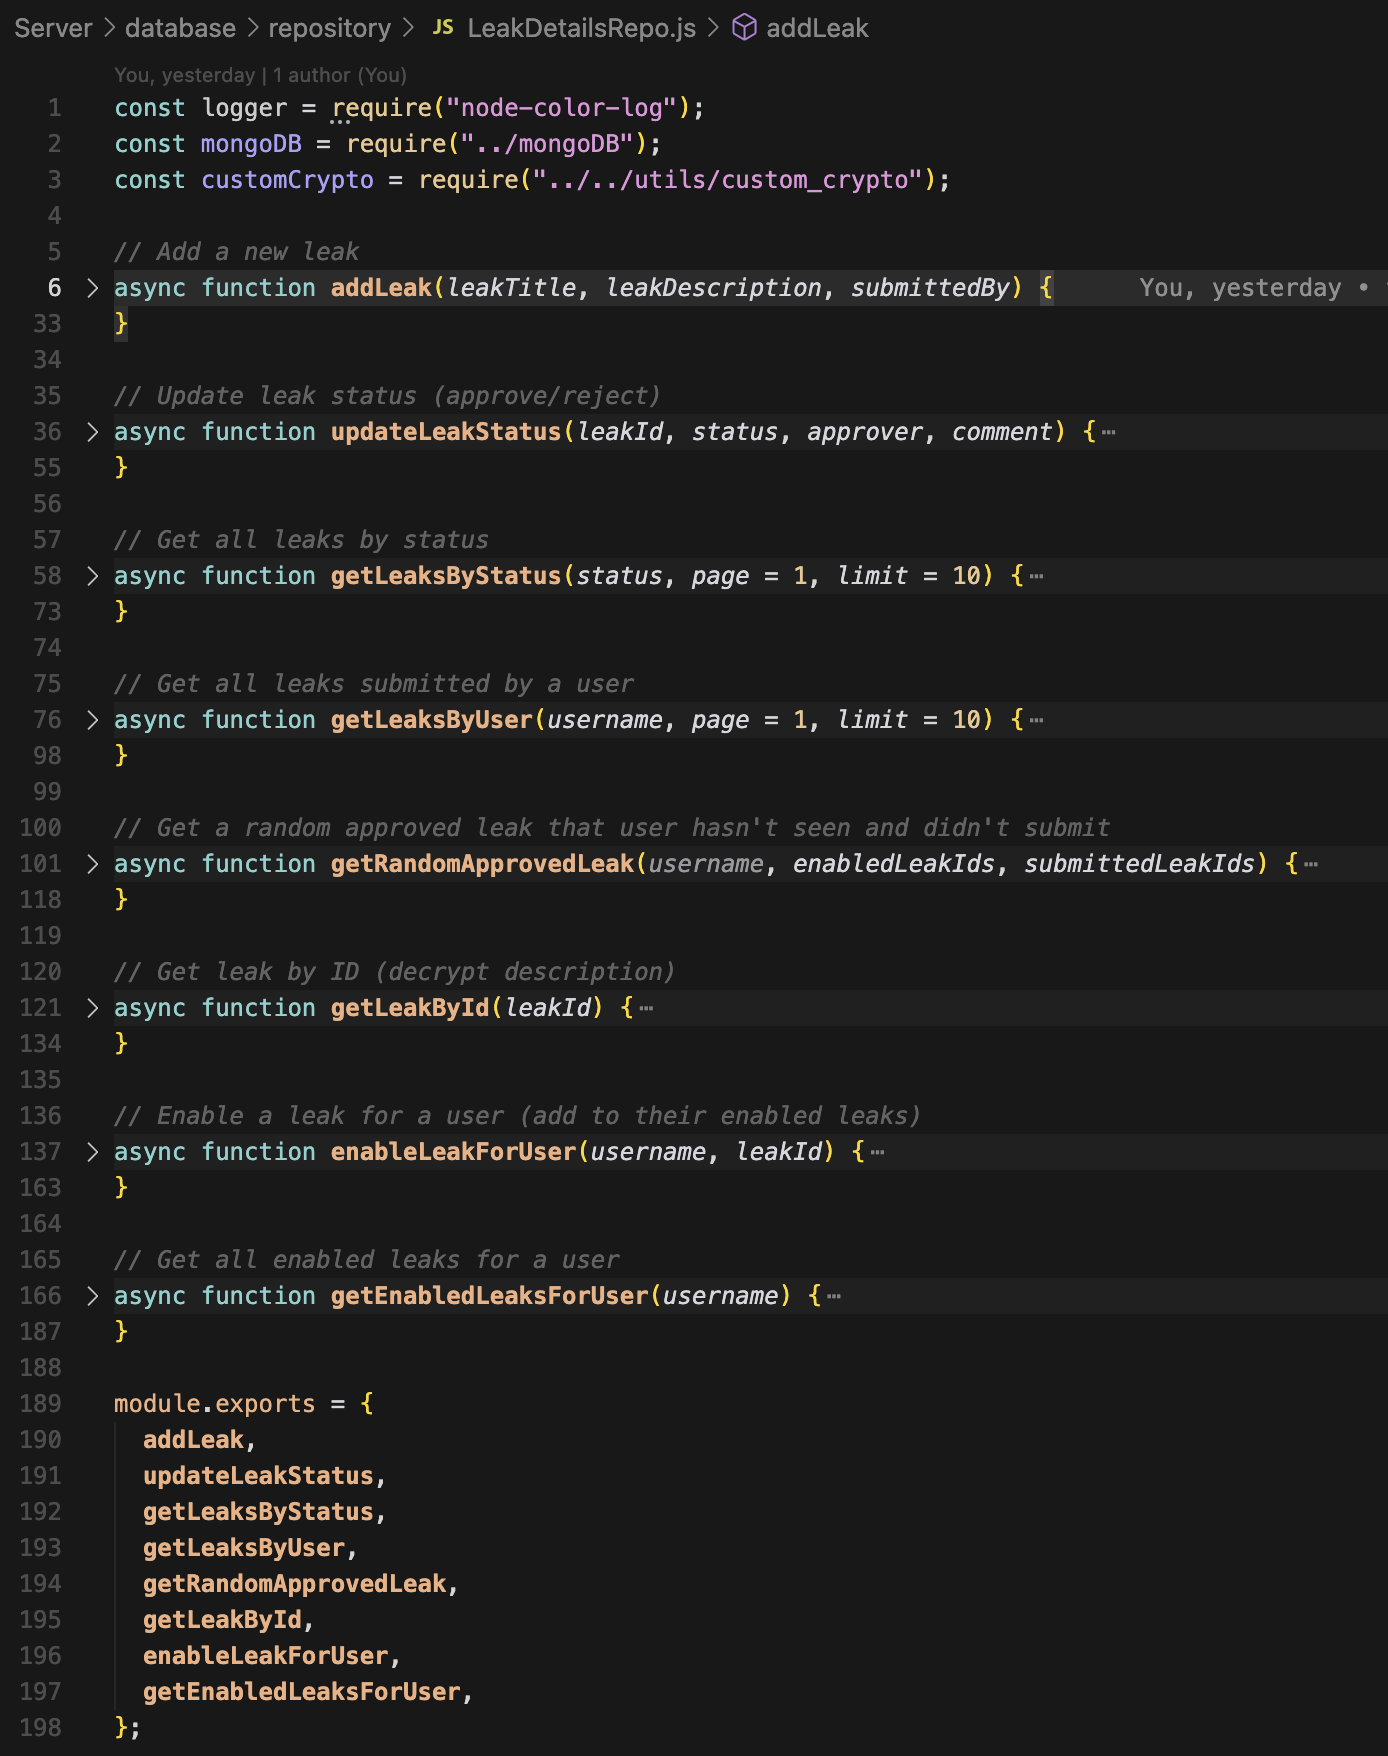Open the Server breadcrumb segment
Screen dimensions: 1388x1756
[53, 28]
